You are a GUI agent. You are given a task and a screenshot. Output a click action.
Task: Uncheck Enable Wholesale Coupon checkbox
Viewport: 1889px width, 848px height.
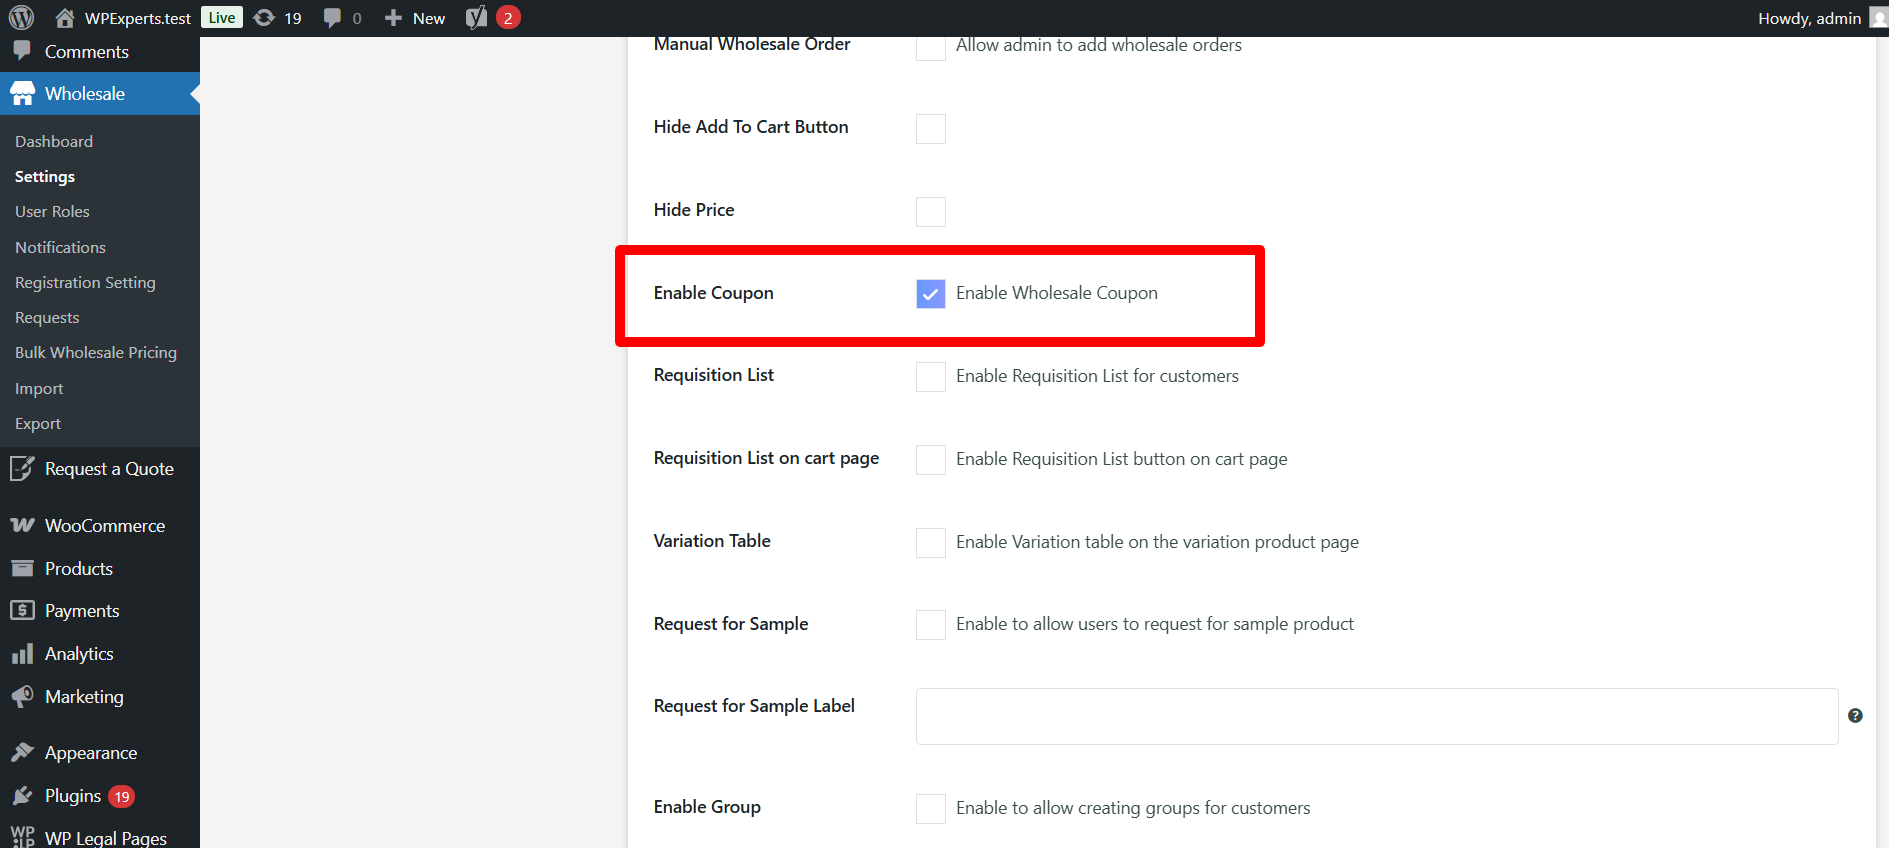[x=931, y=293]
